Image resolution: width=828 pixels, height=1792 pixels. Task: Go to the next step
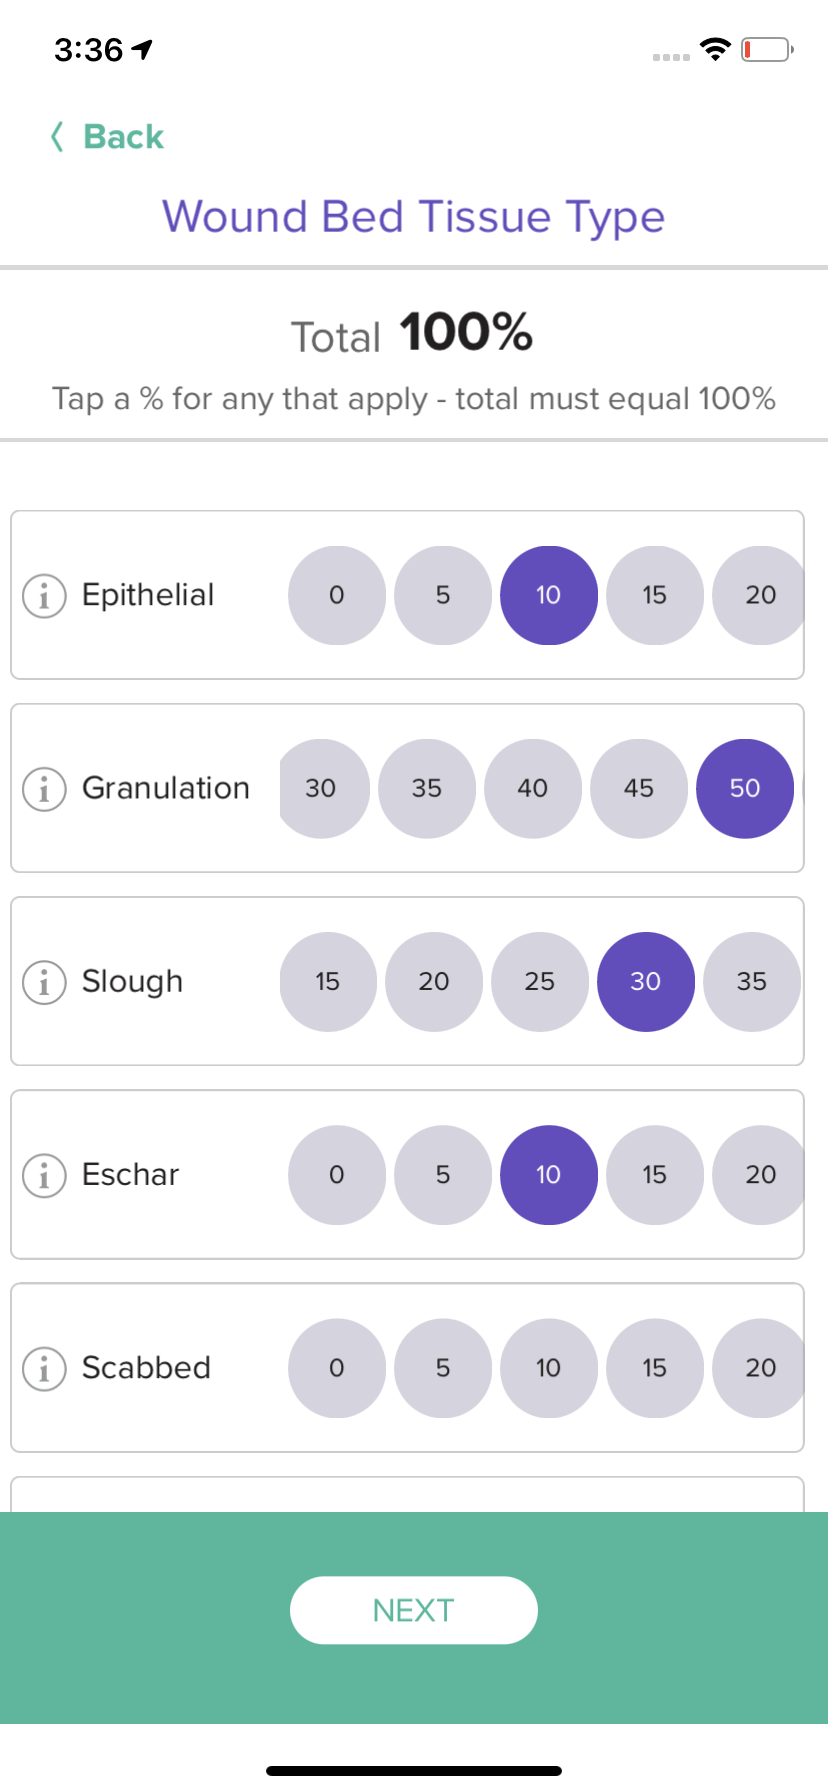point(414,1610)
